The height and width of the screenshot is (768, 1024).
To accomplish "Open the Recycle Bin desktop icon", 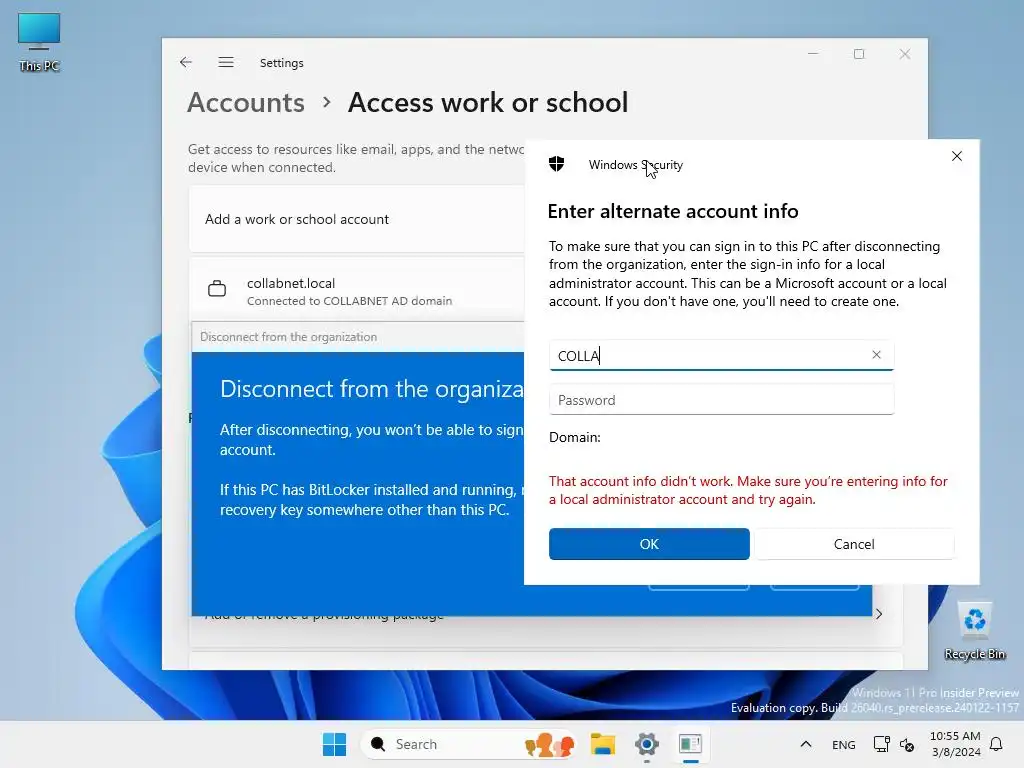I will (974, 631).
